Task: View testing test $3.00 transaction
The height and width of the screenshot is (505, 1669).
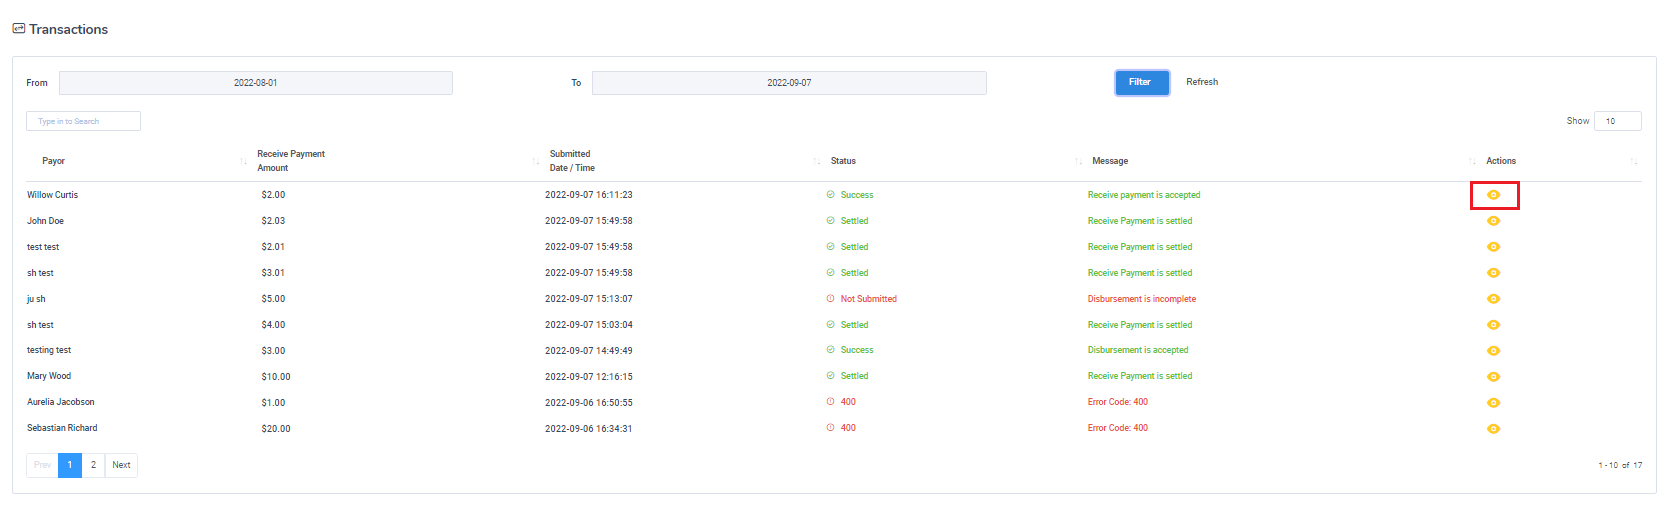Action: [1493, 351]
